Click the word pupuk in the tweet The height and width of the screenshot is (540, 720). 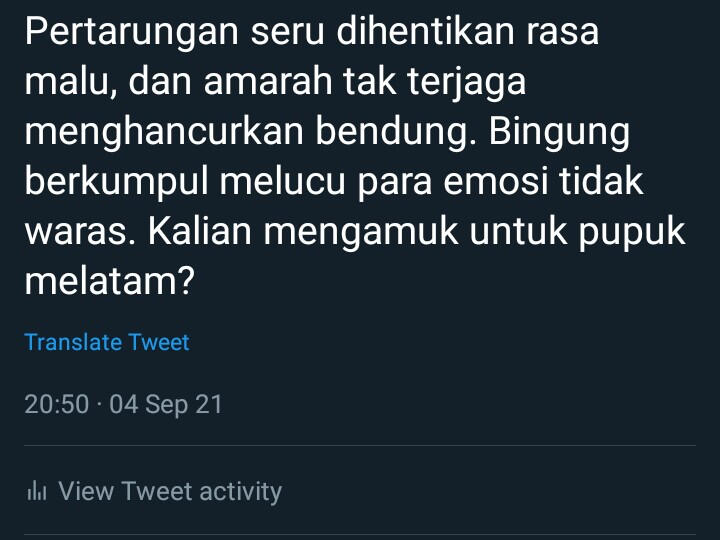pos(631,233)
